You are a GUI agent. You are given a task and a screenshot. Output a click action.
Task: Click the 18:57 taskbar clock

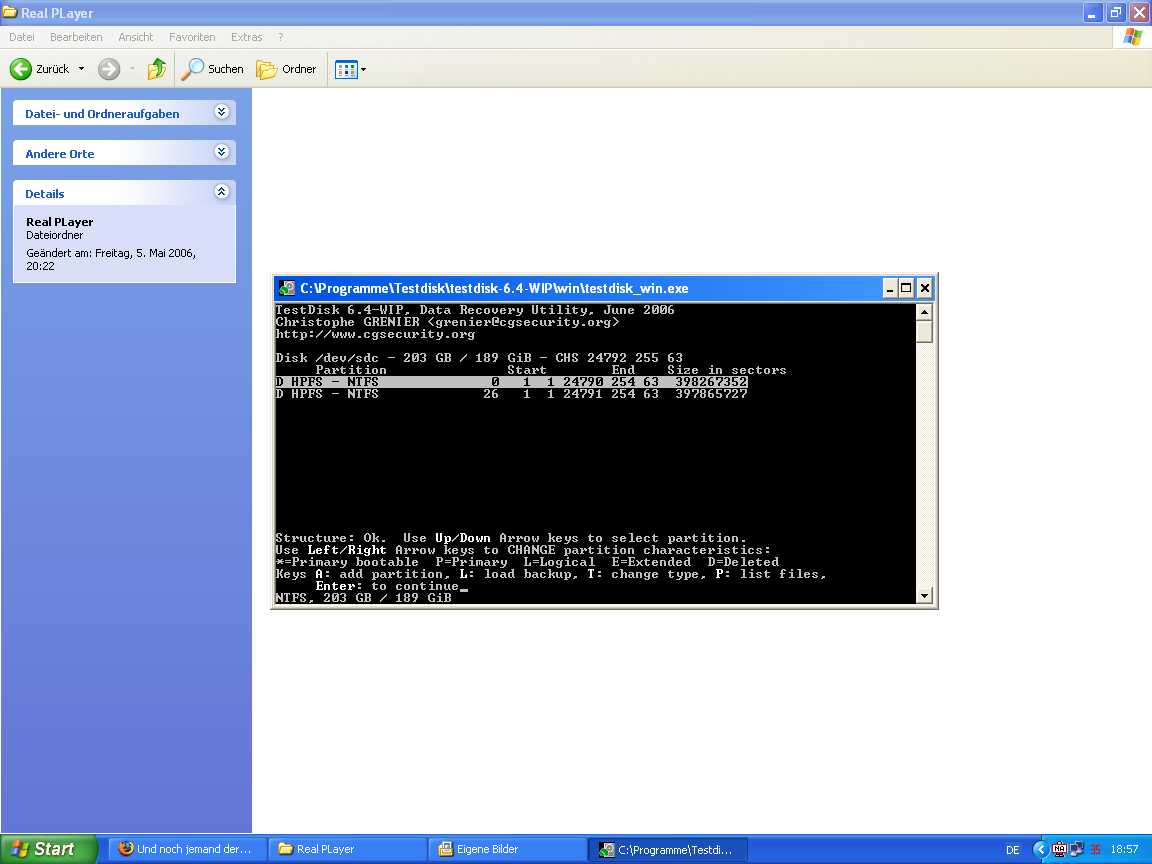1124,849
